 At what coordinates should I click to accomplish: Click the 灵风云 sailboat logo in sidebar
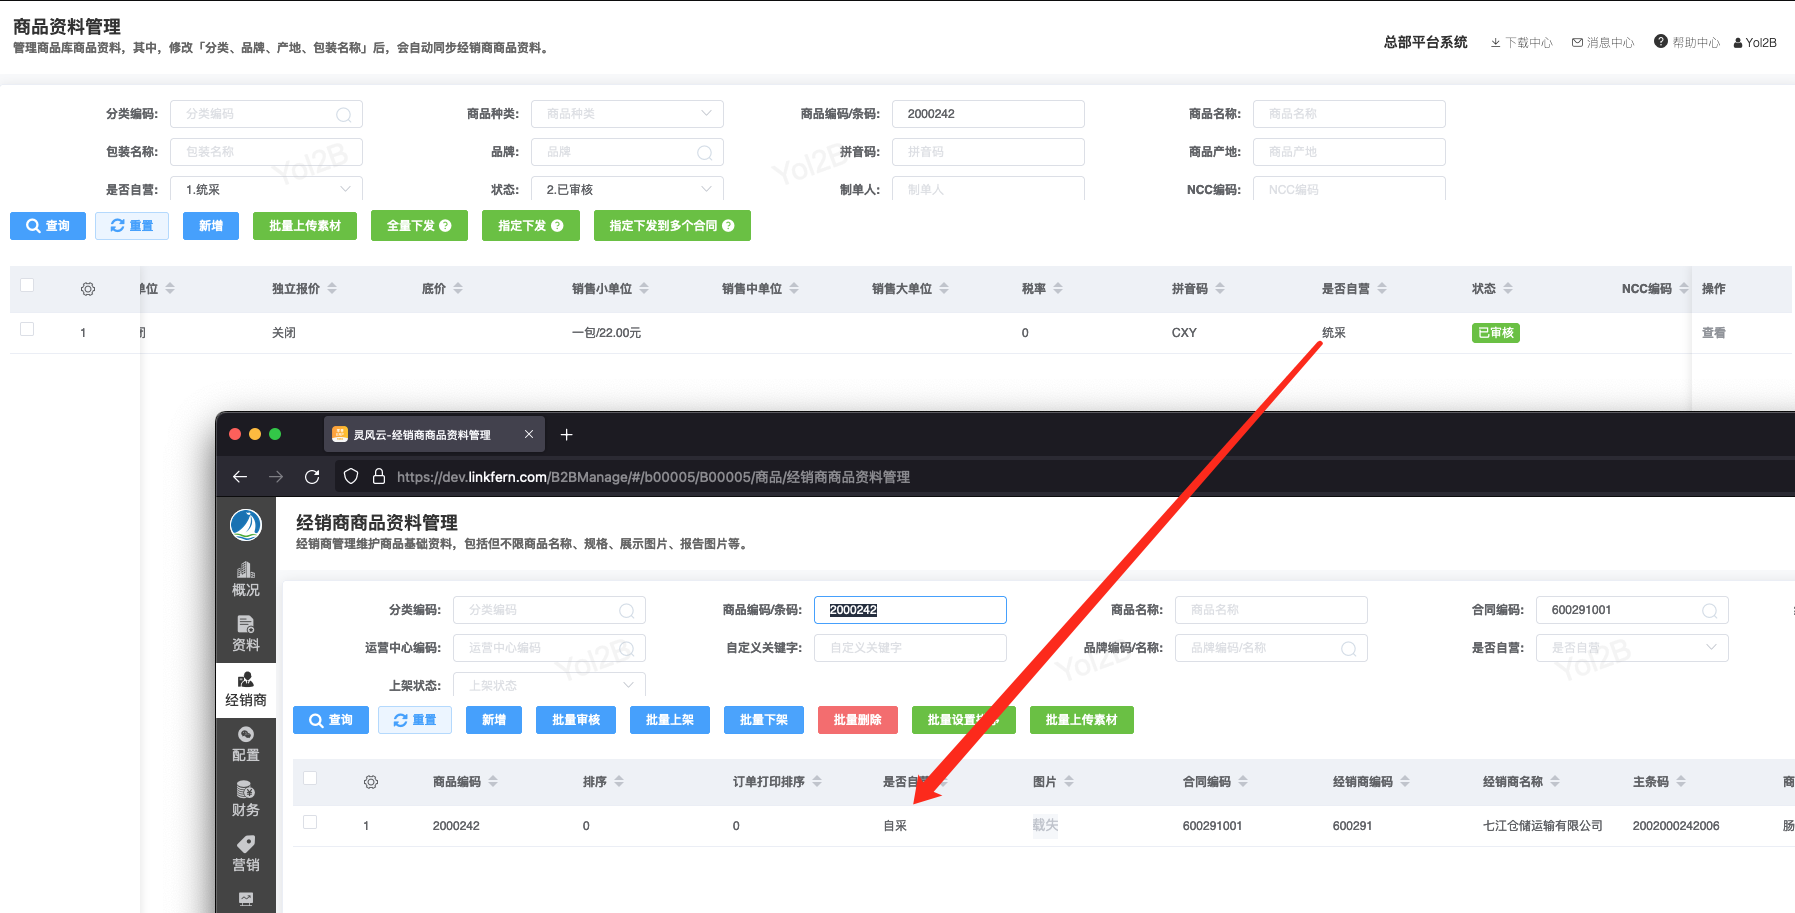pos(246,524)
